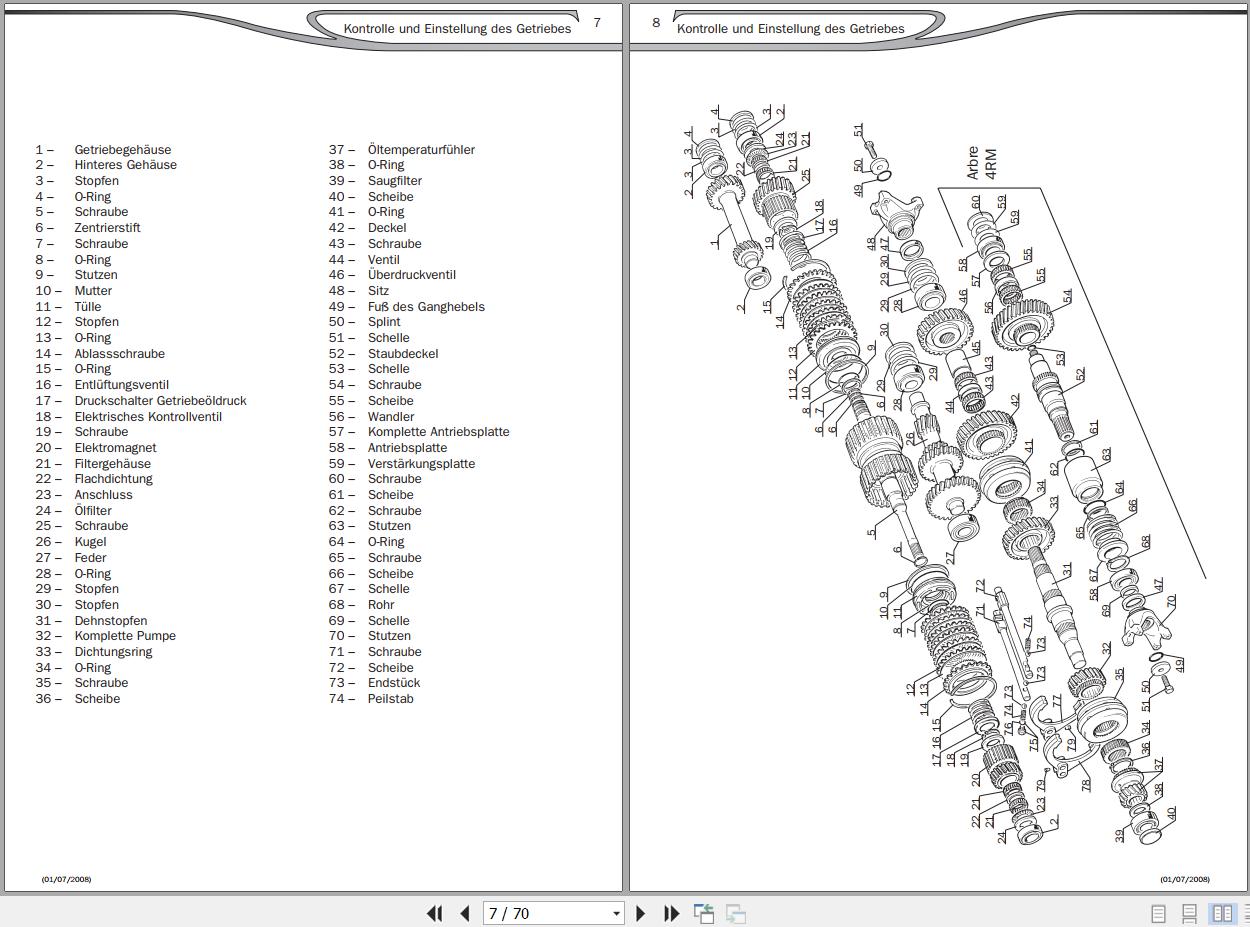The height and width of the screenshot is (927, 1250).
Task: Select two-page facing view
Action: point(1222,913)
